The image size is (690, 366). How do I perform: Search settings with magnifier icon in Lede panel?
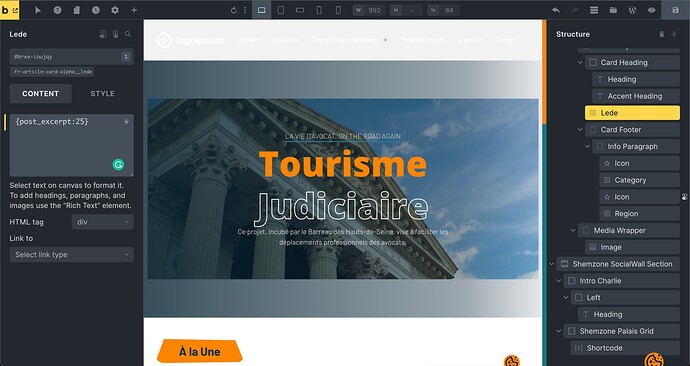tap(128, 34)
